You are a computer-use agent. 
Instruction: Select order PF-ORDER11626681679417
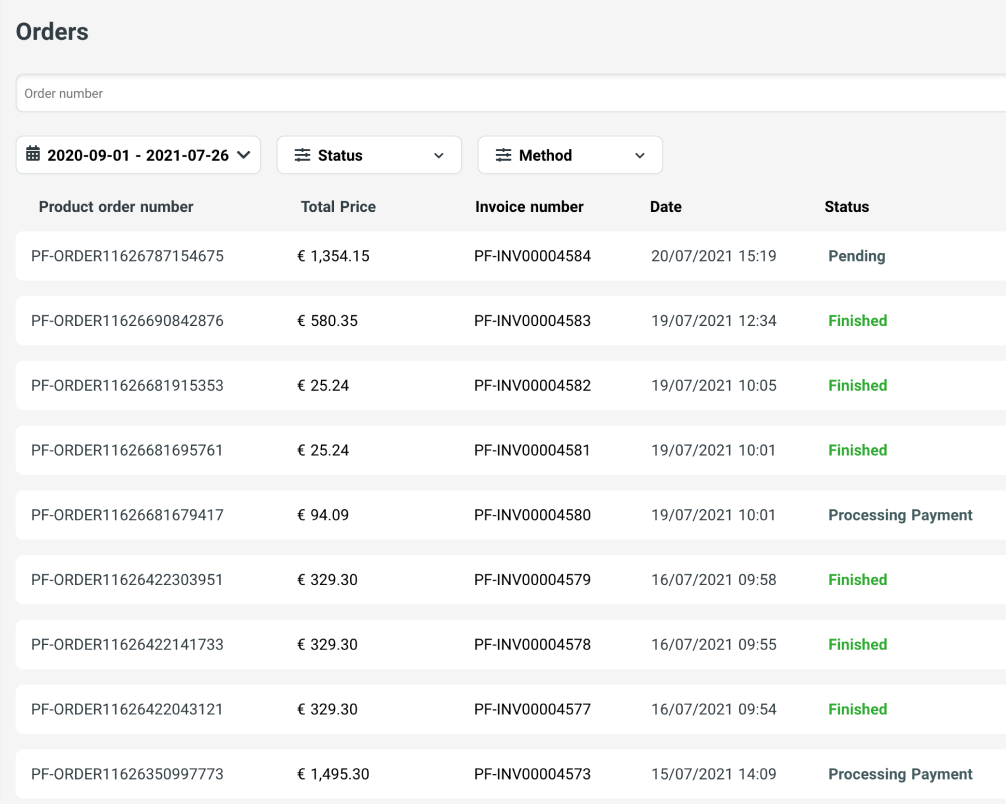pos(127,515)
